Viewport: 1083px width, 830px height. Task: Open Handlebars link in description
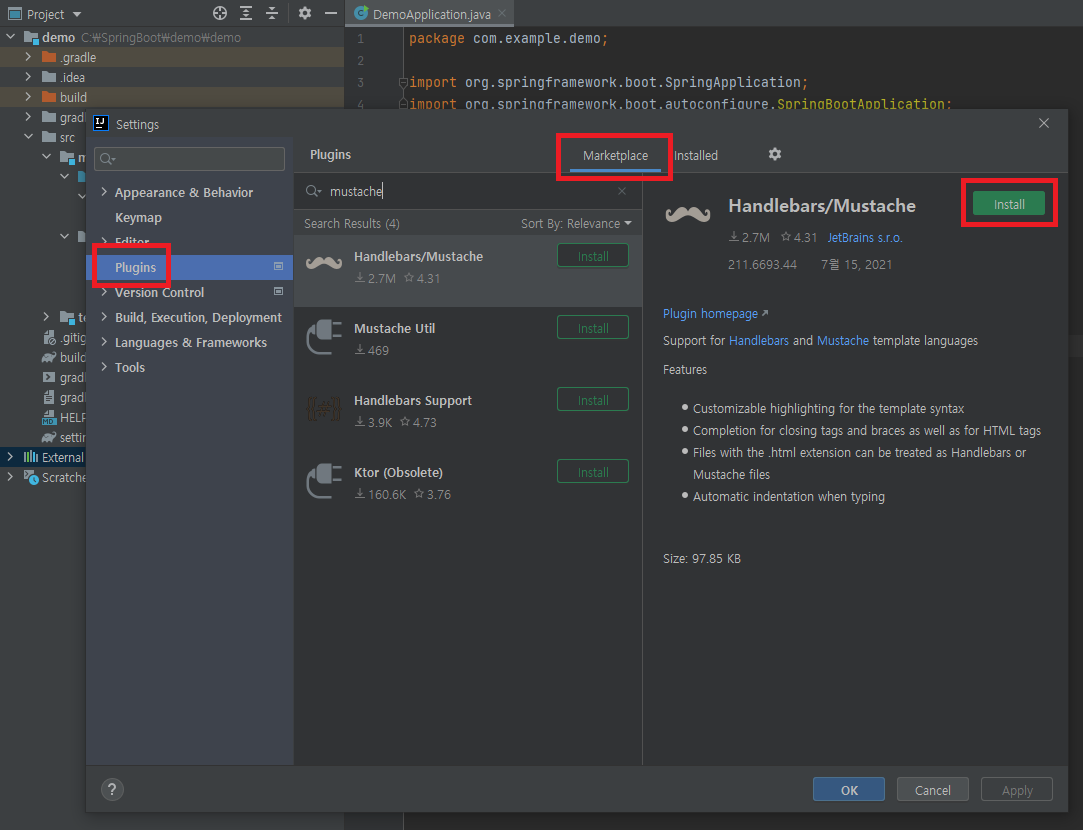pyautogui.click(x=758, y=340)
